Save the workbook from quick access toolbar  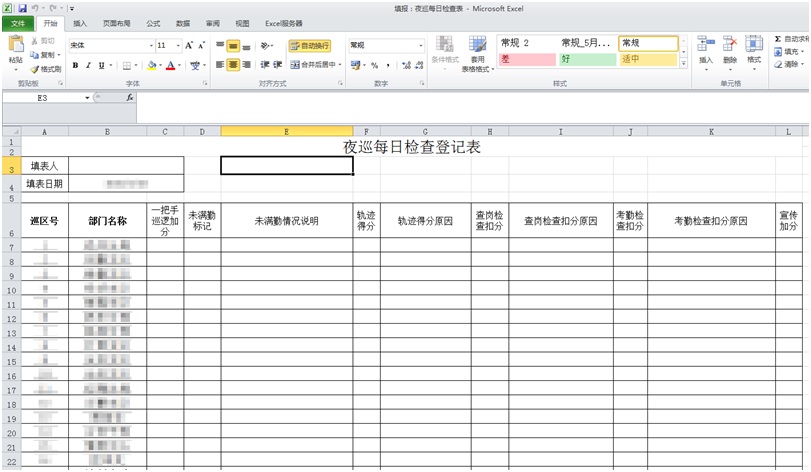(x=21, y=8)
